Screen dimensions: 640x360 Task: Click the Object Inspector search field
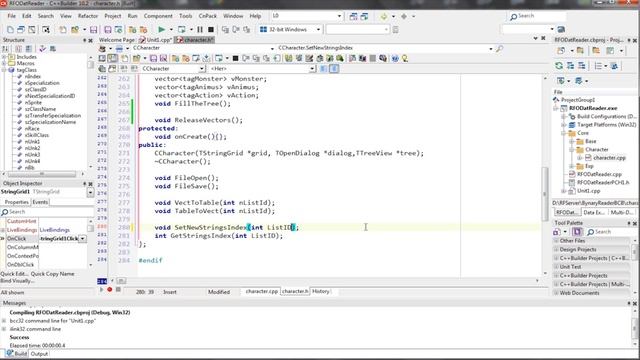[x=46, y=212]
